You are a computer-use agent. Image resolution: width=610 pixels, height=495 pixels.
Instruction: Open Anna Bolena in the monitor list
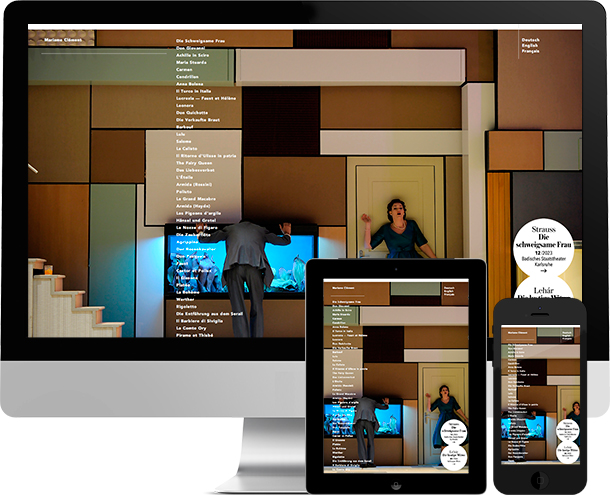(189, 84)
